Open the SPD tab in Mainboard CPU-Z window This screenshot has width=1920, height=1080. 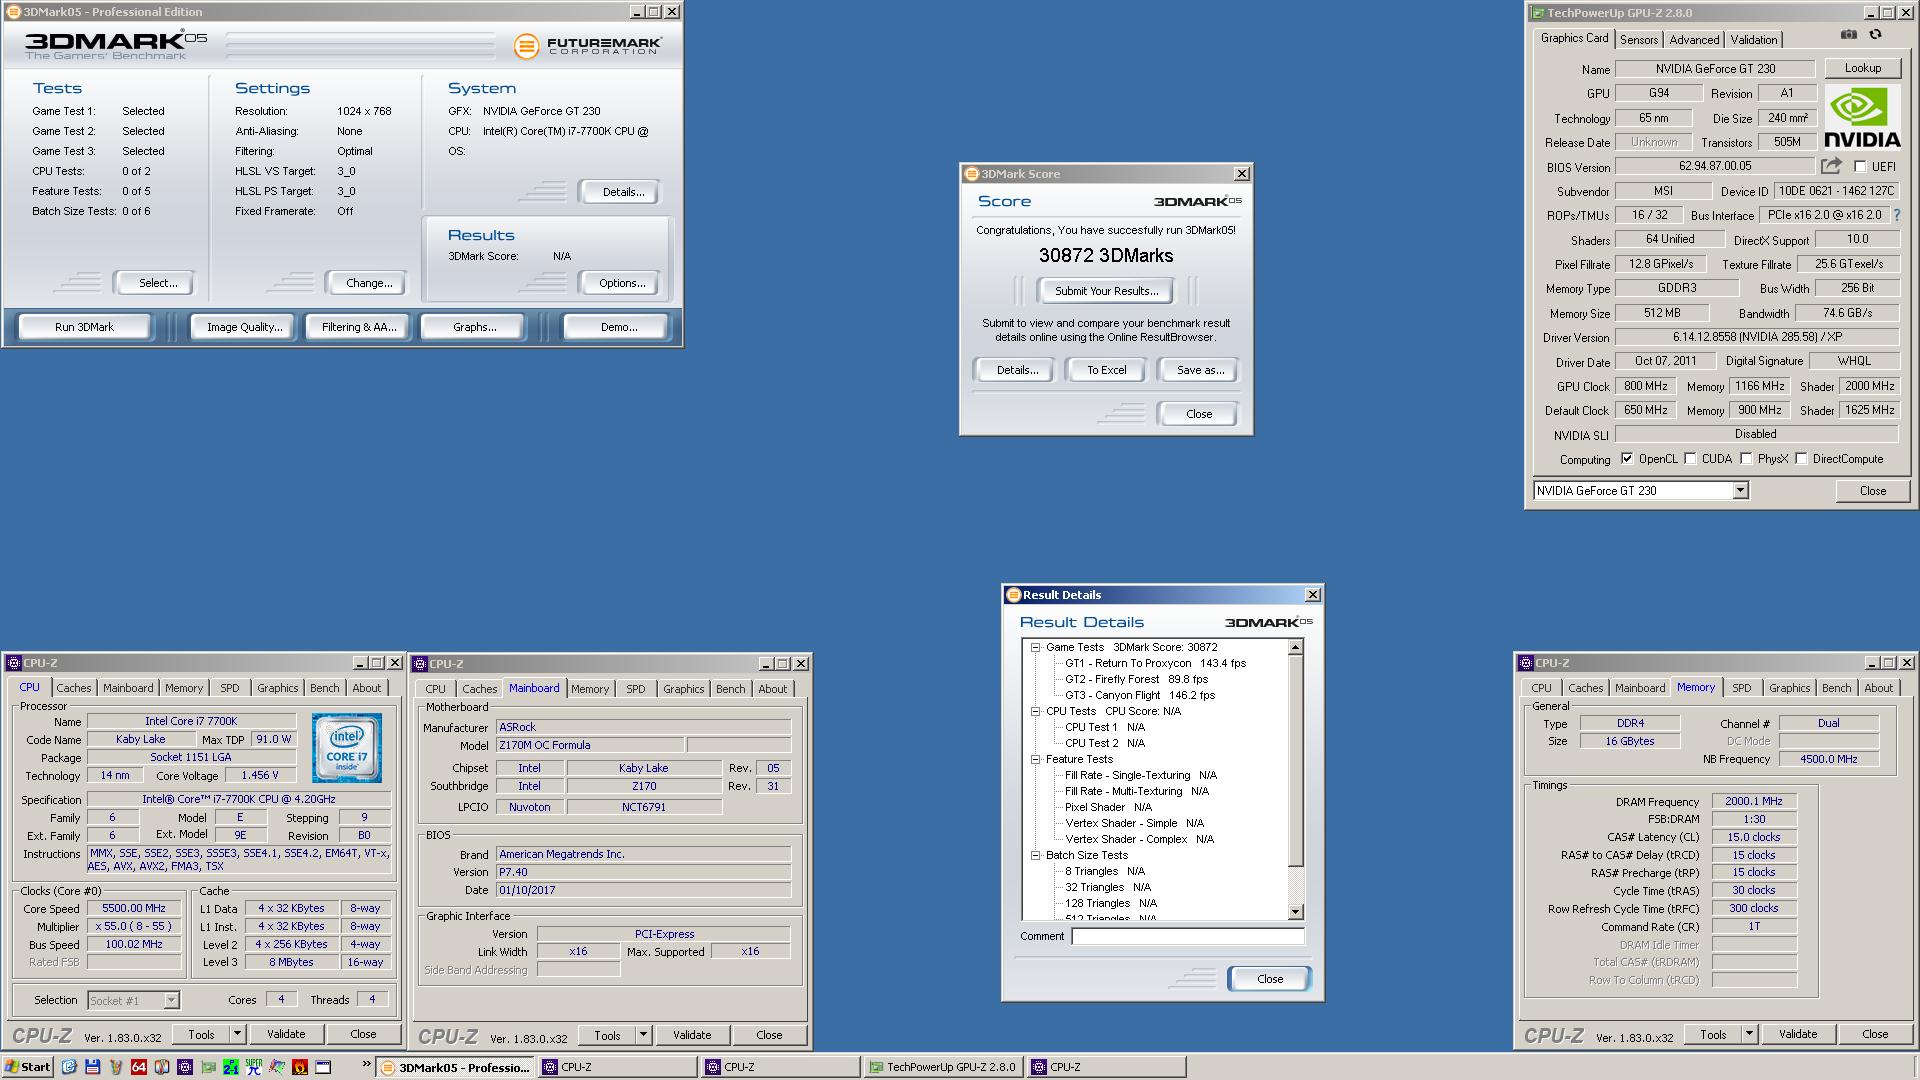pos(636,689)
